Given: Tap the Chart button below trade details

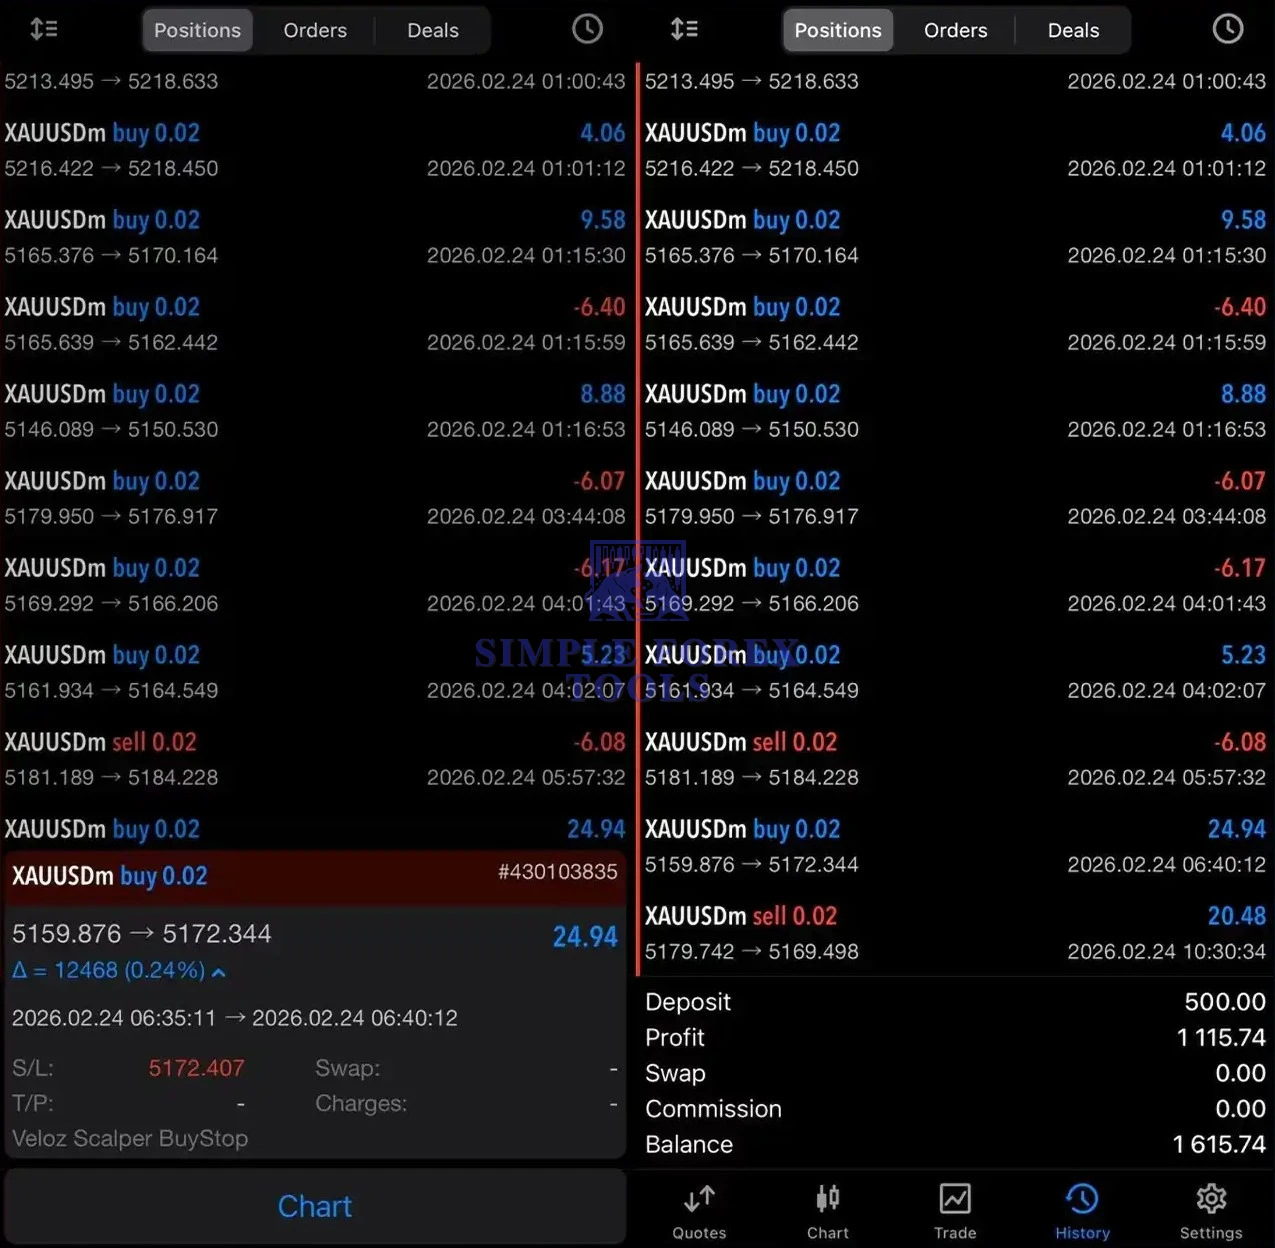Looking at the screenshot, I should coord(315,1206).
